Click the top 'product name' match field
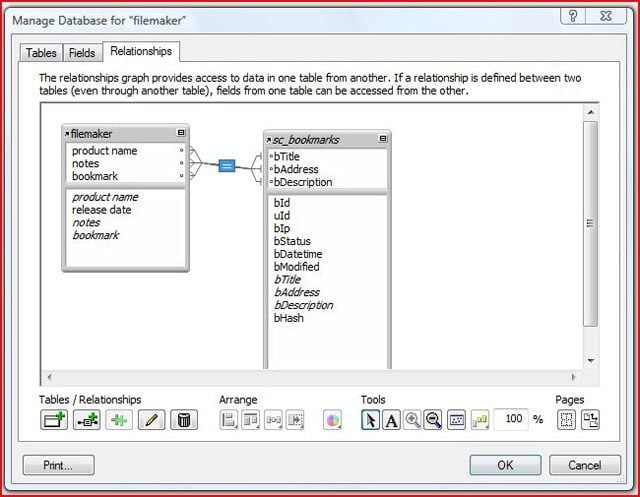 coord(104,151)
